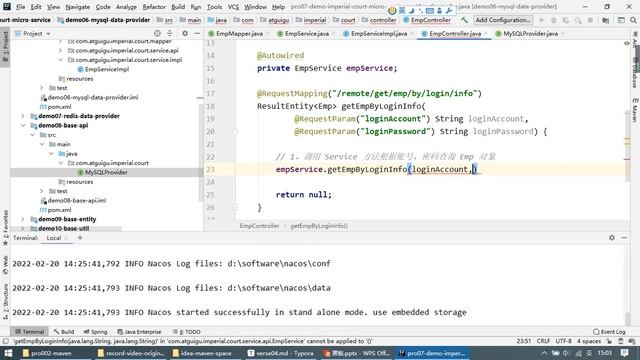Open the Refactor menu
This screenshot has height=360, width=640.
[x=154, y=7]
